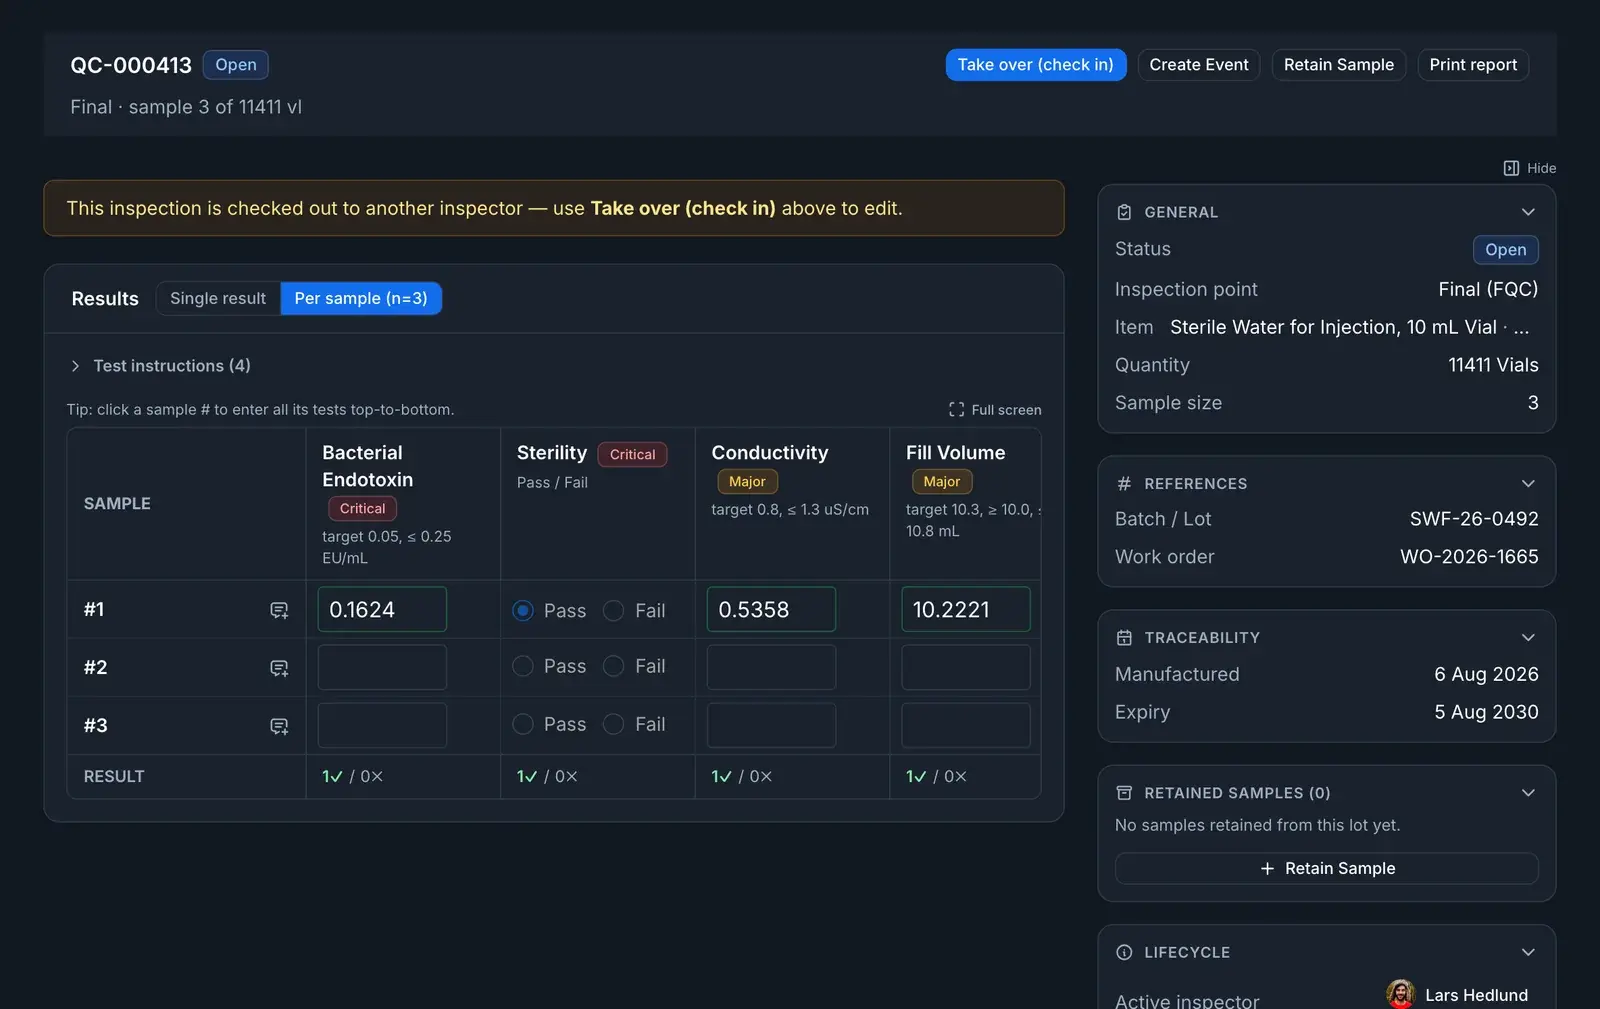Select Pass for sample #1 sterility

(523, 610)
